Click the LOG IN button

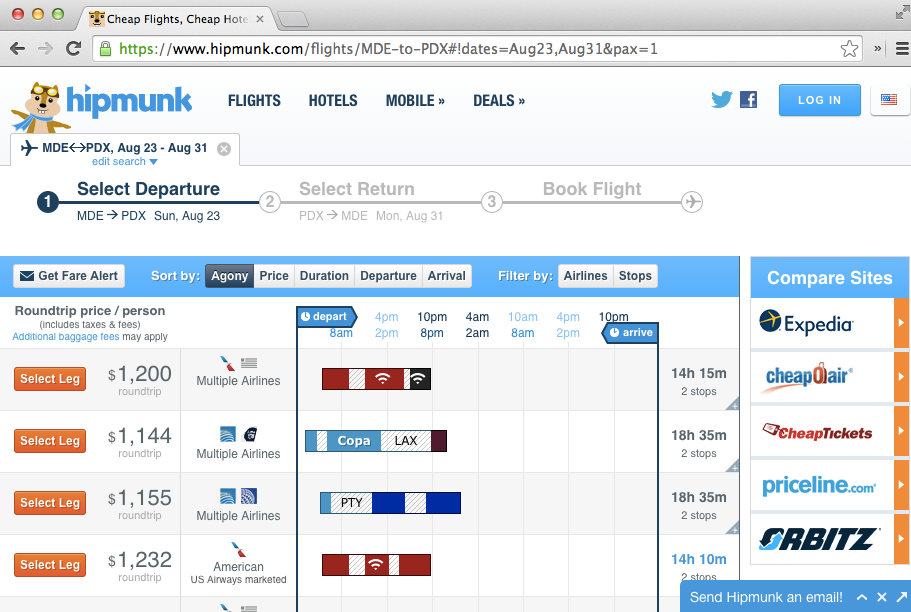tap(819, 100)
